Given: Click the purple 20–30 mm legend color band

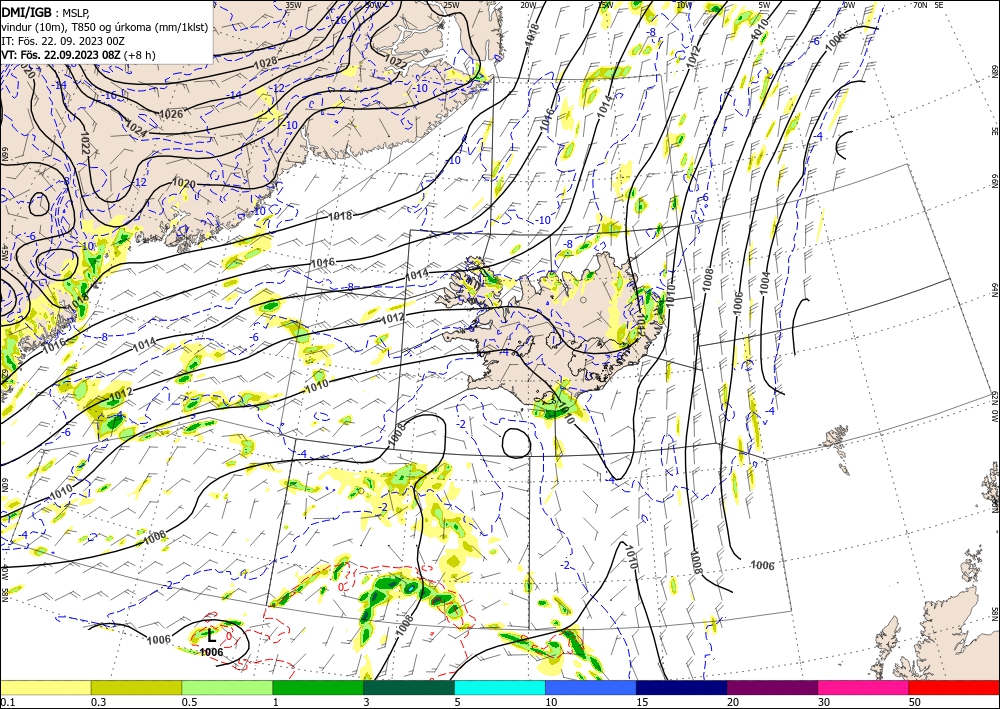Looking at the screenshot, I should pyautogui.click(x=772, y=687).
